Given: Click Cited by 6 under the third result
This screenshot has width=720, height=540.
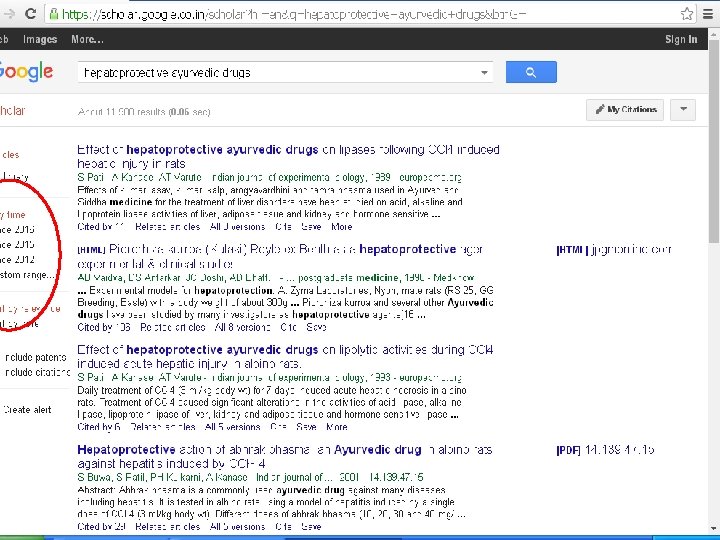Looking at the screenshot, I should (x=99, y=427).
